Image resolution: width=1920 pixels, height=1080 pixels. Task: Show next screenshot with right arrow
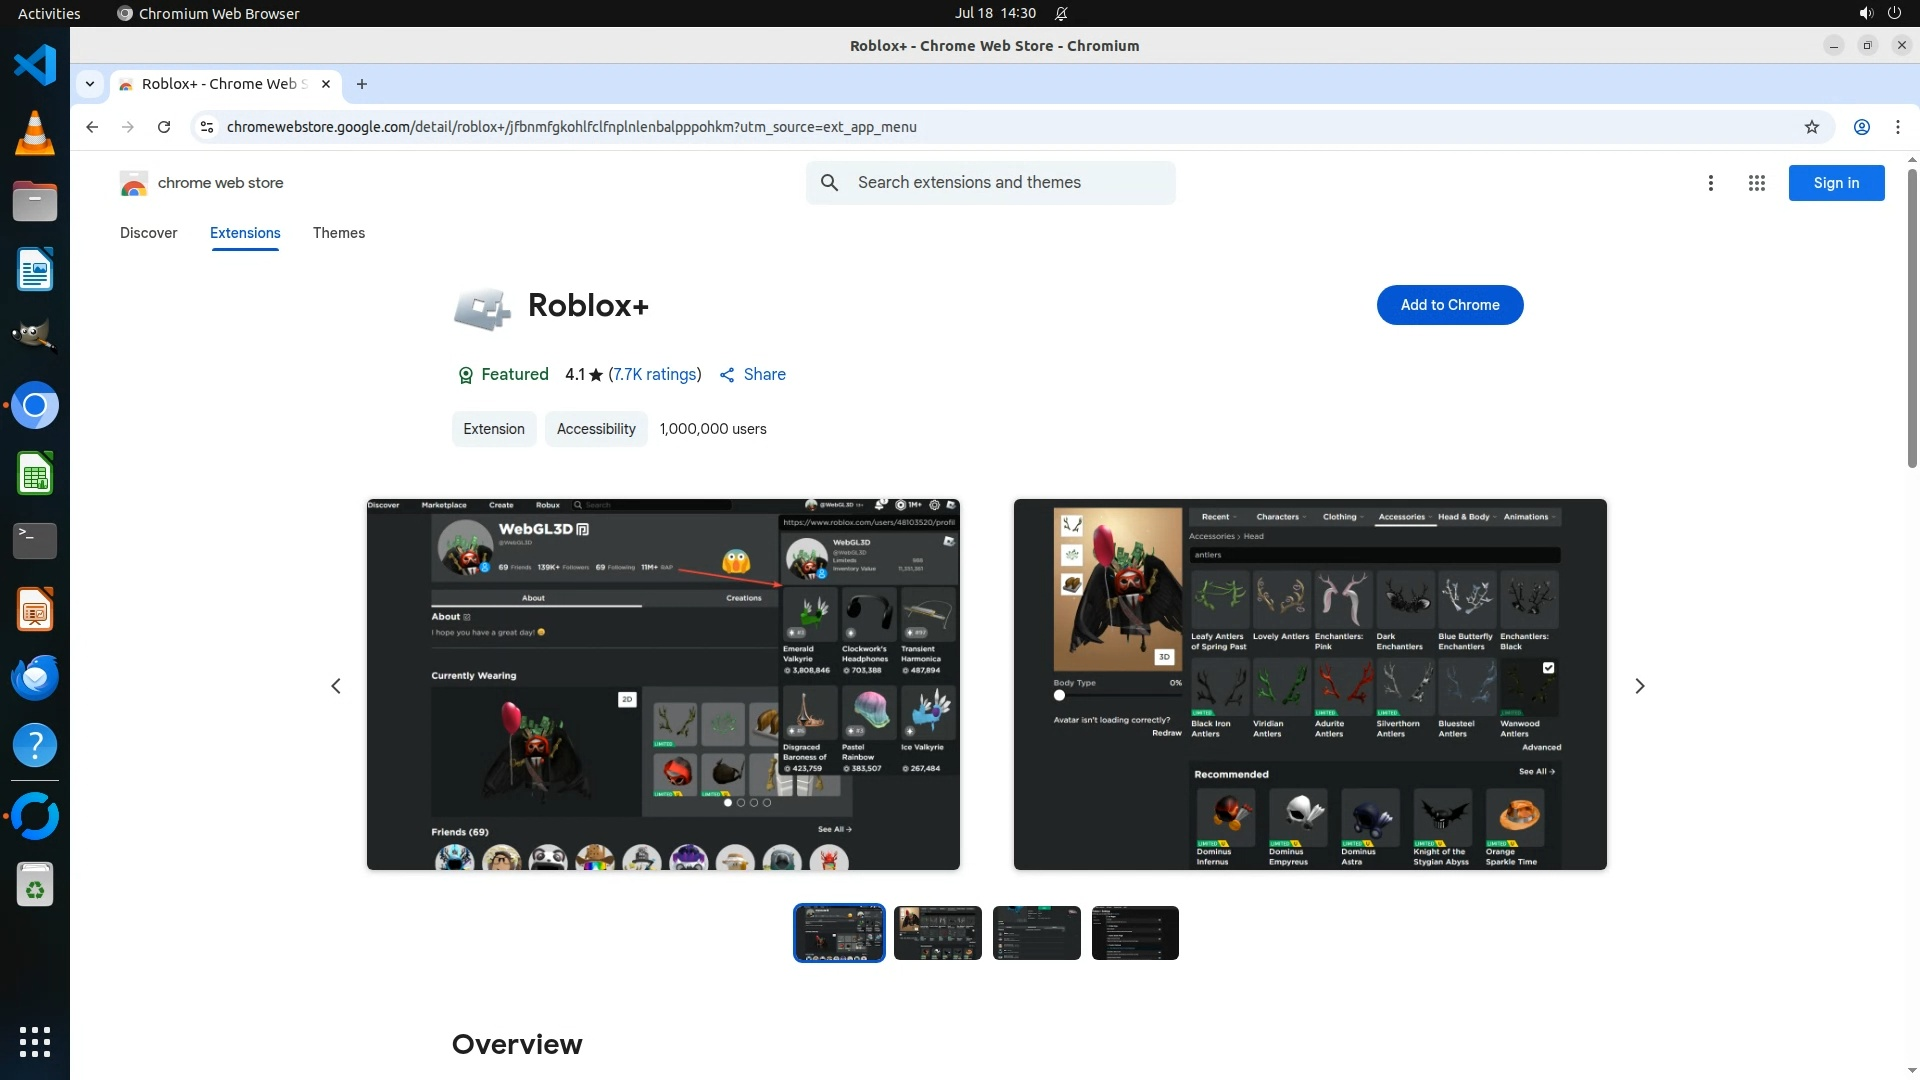pyautogui.click(x=1639, y=686)
